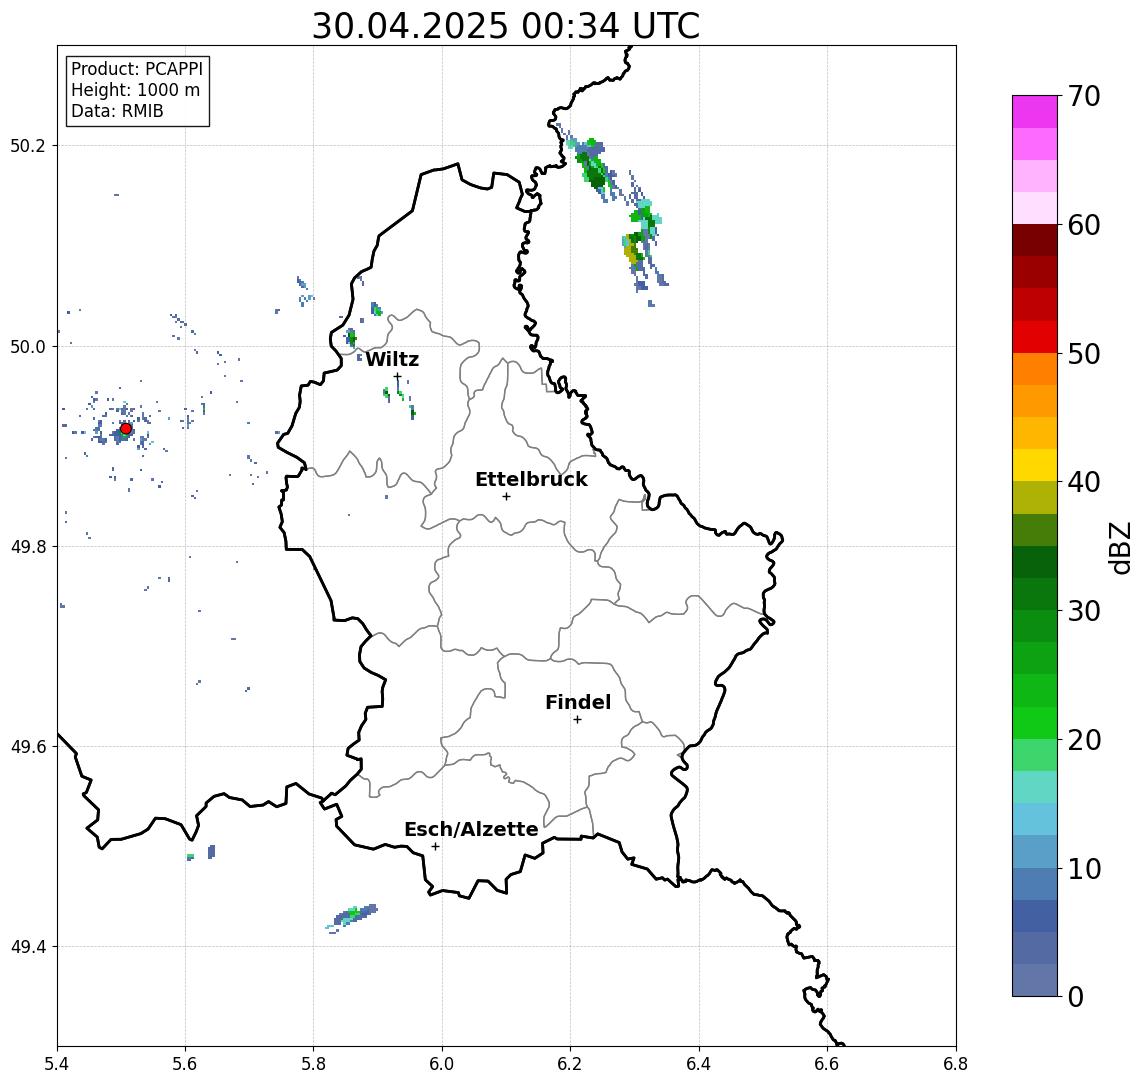
Task: Click the 30 value on colorbar
Action: click(x=1083, y=611)
